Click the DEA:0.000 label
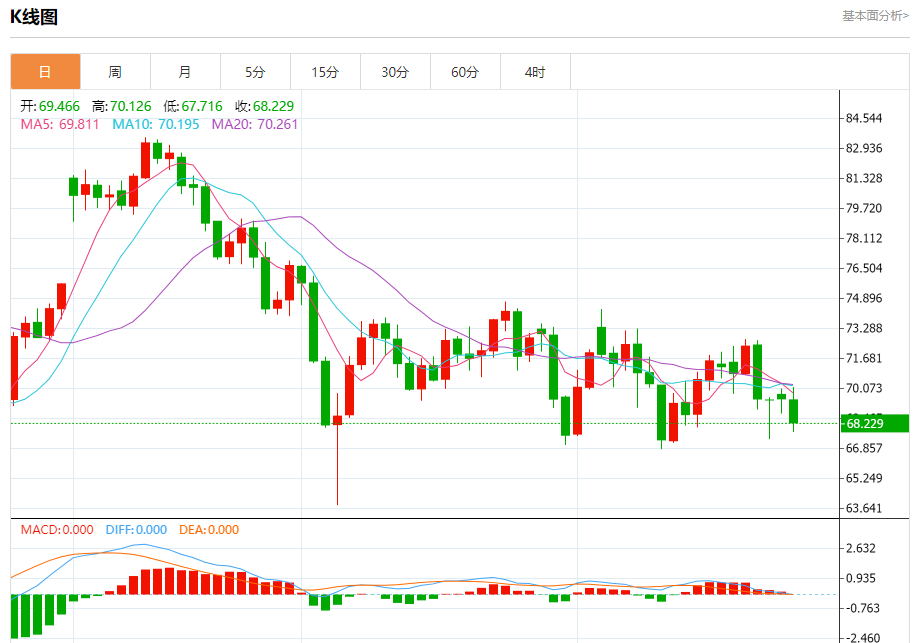 point(209,529)
